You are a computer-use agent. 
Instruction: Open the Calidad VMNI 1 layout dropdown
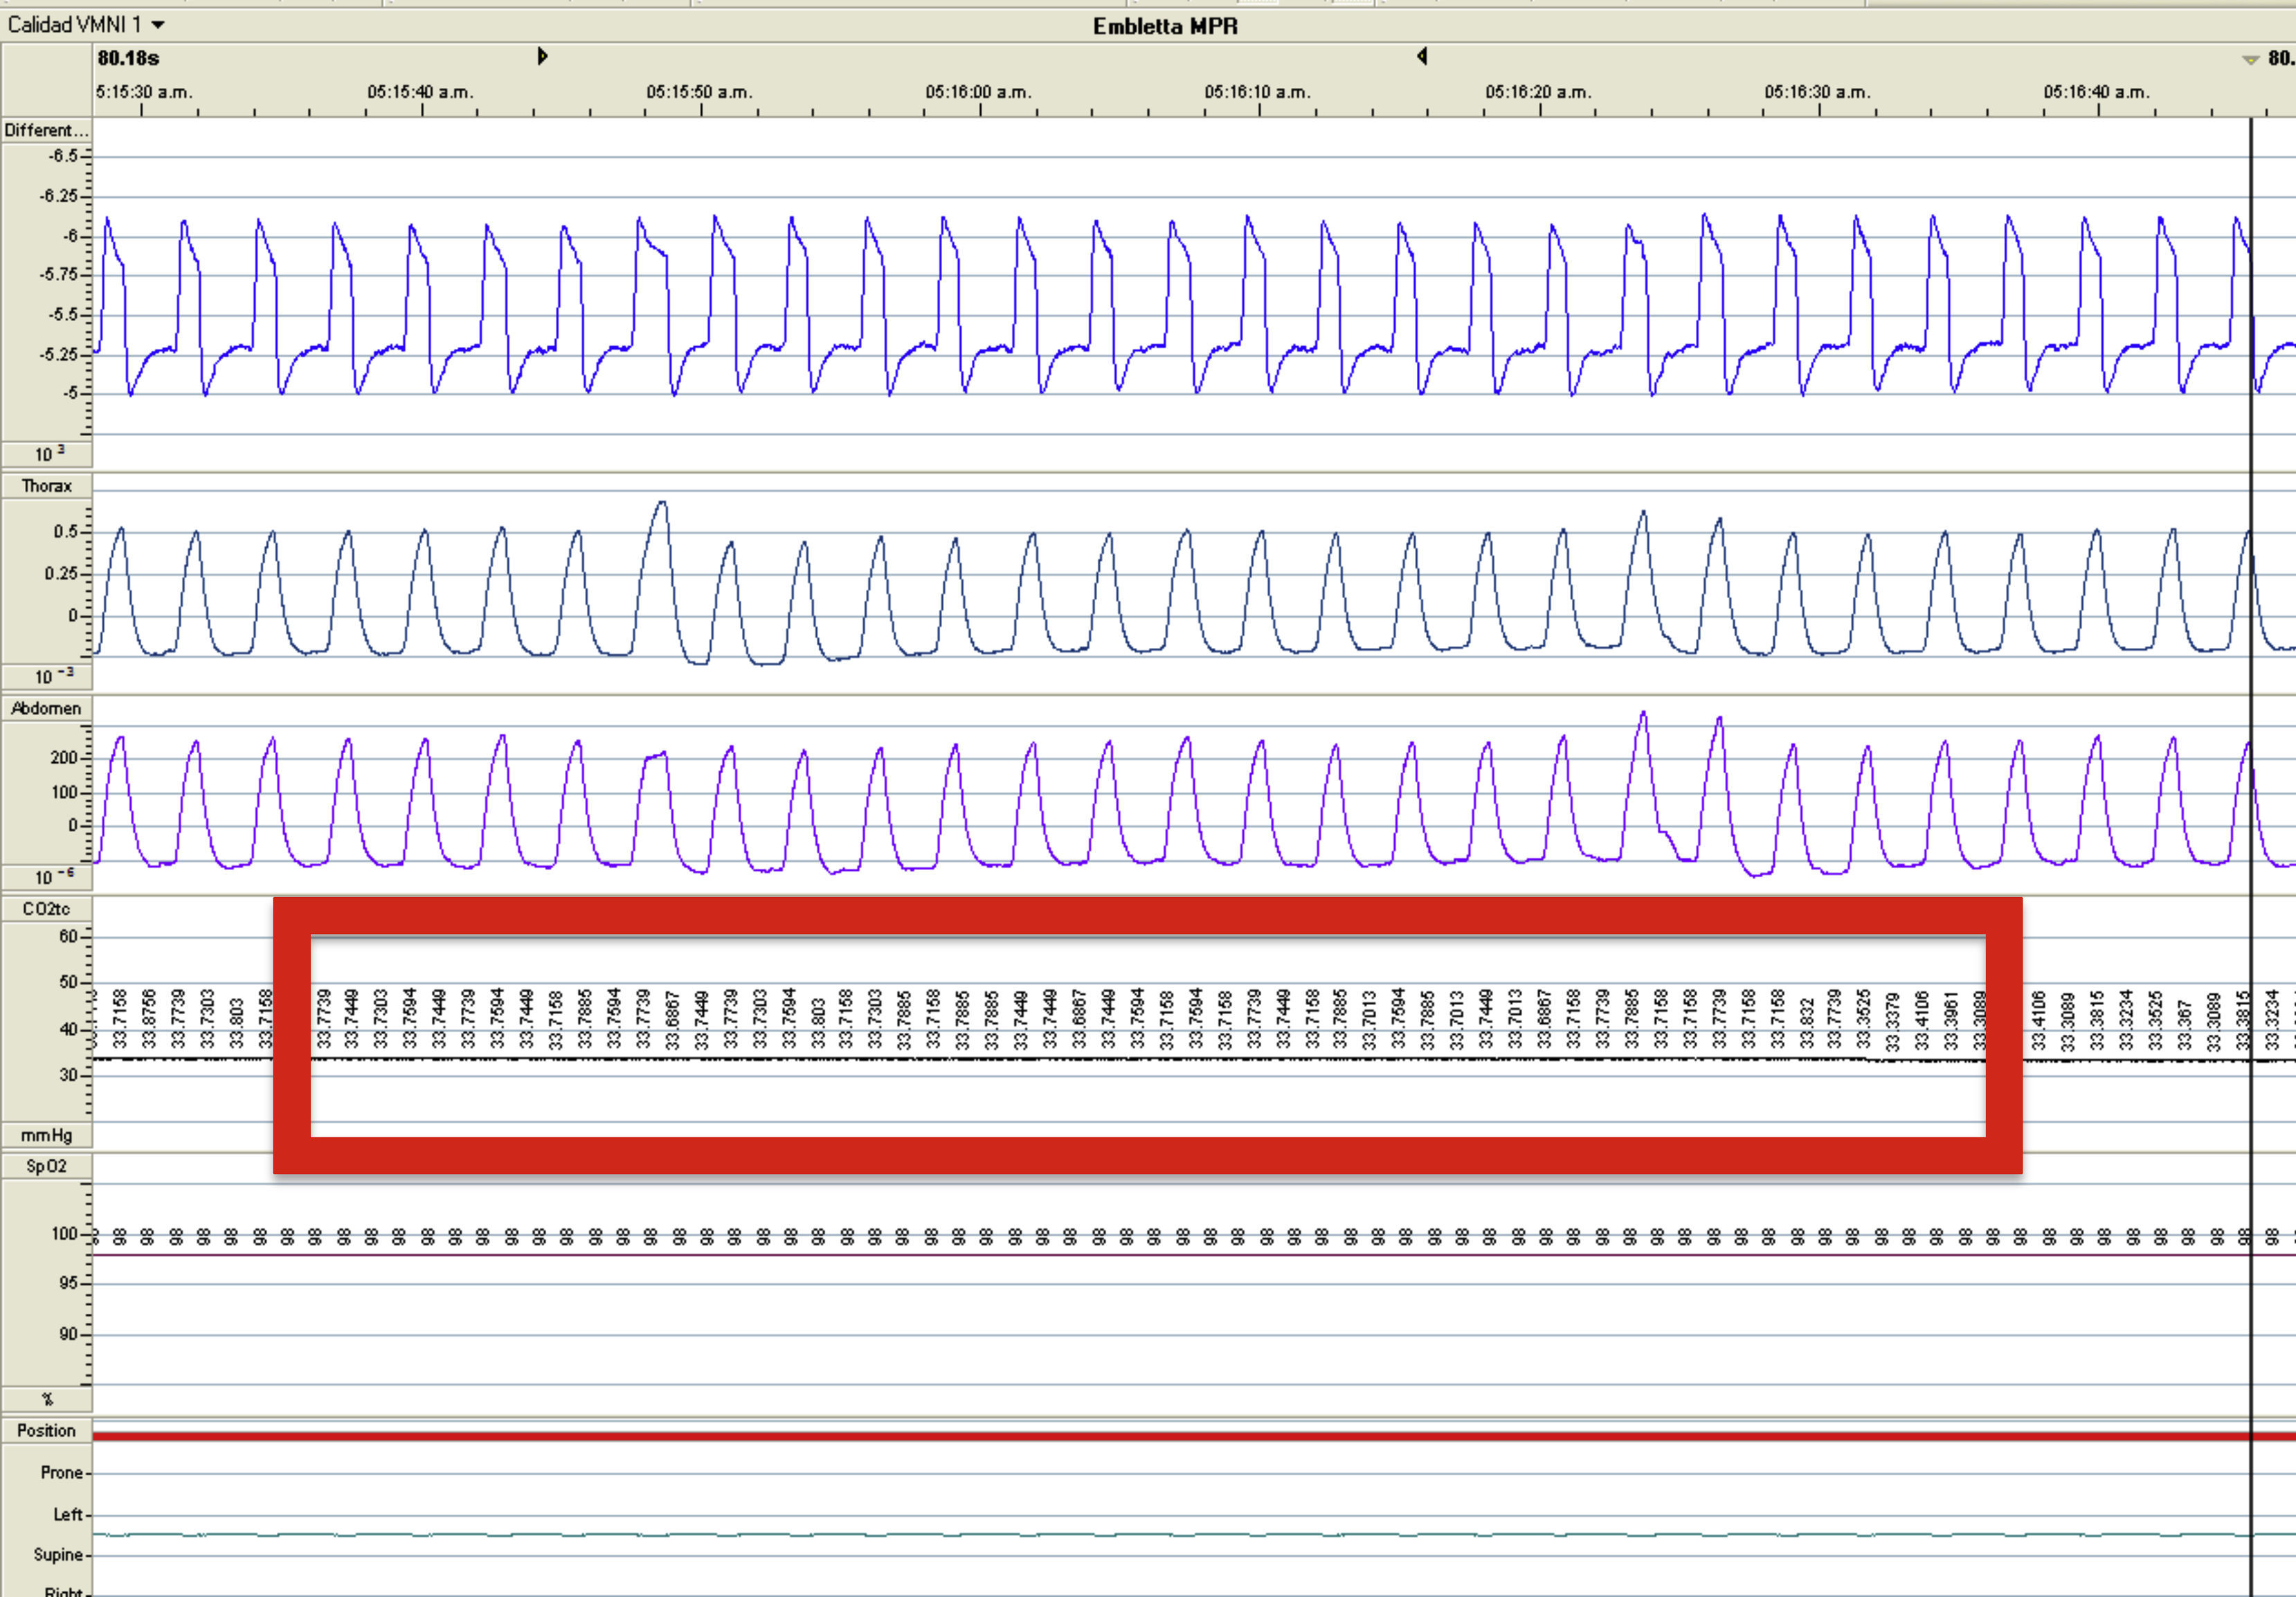click(x=157, y=25)
